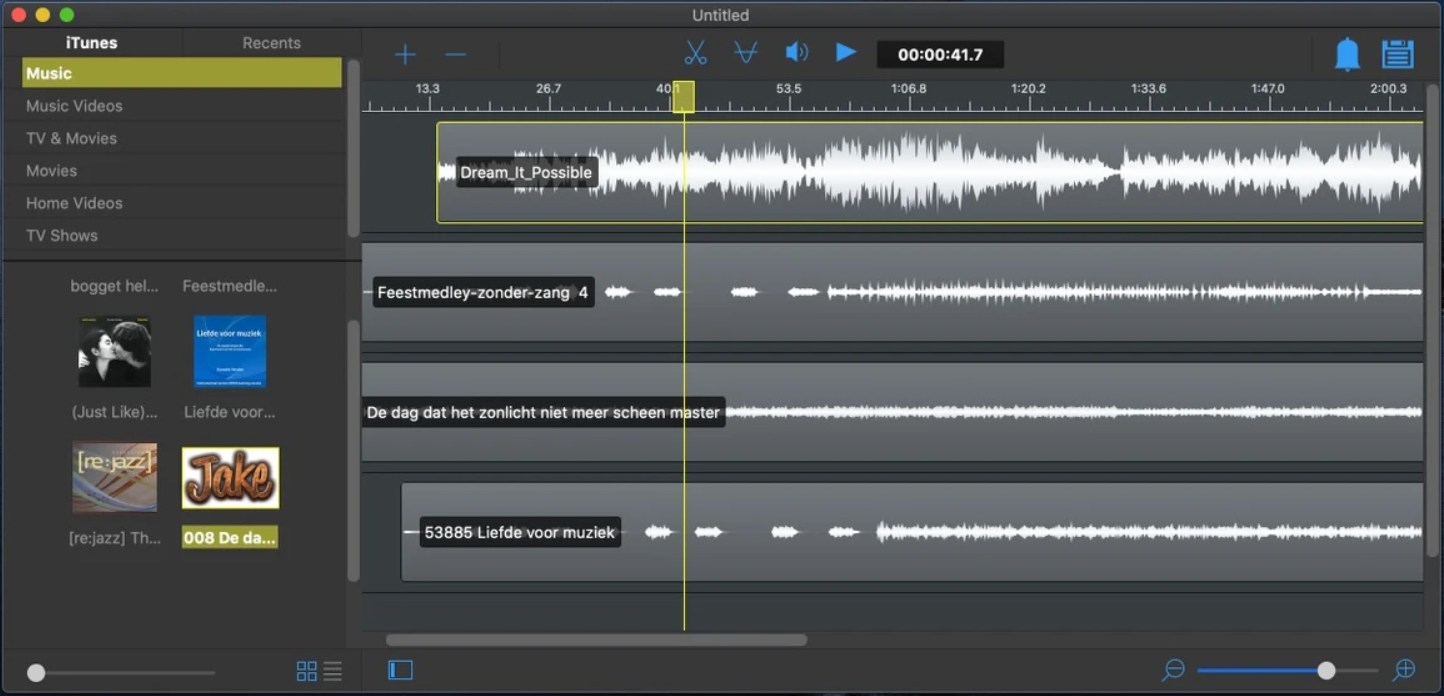The image size is (1444, 696).
Task: Click the zoom in magnifier icon
Action: [x=1404, y=670]
